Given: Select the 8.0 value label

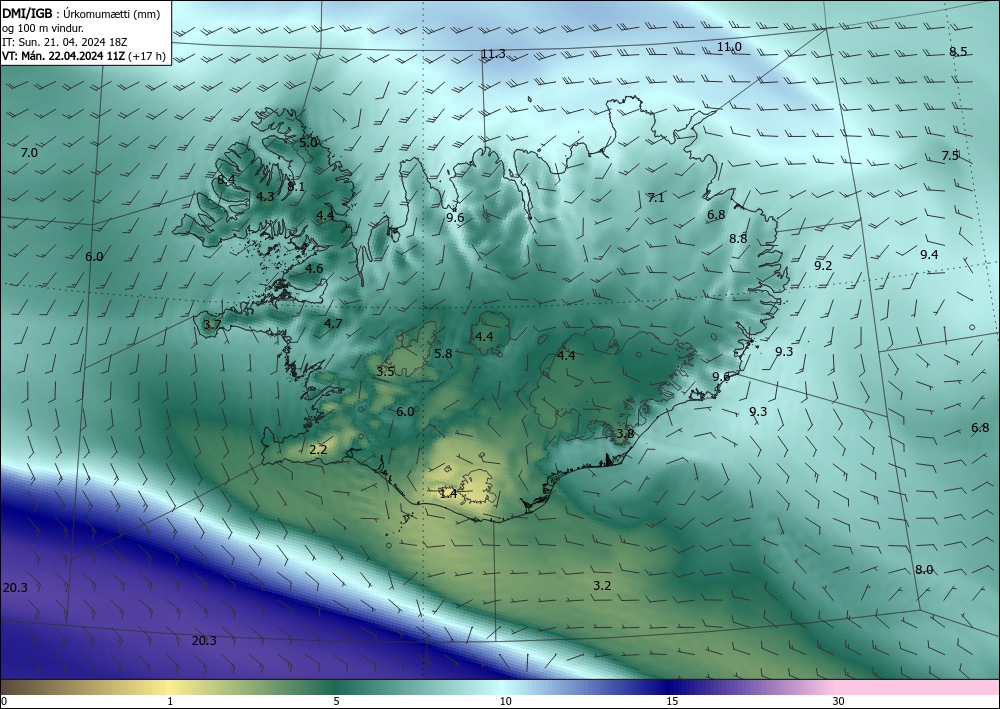Looking at the screenshot, I should click(x=924, y=570).
